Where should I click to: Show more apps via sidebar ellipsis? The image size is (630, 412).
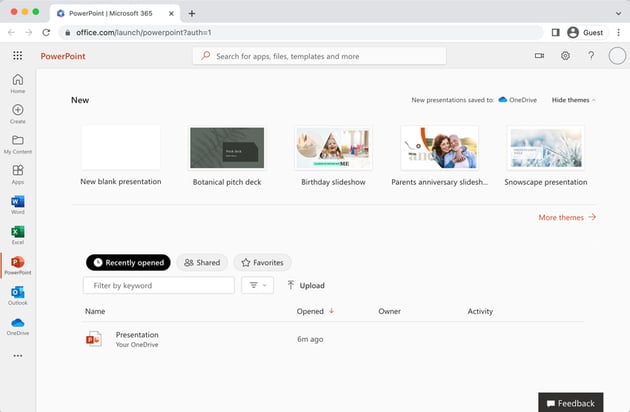point(18,355)
